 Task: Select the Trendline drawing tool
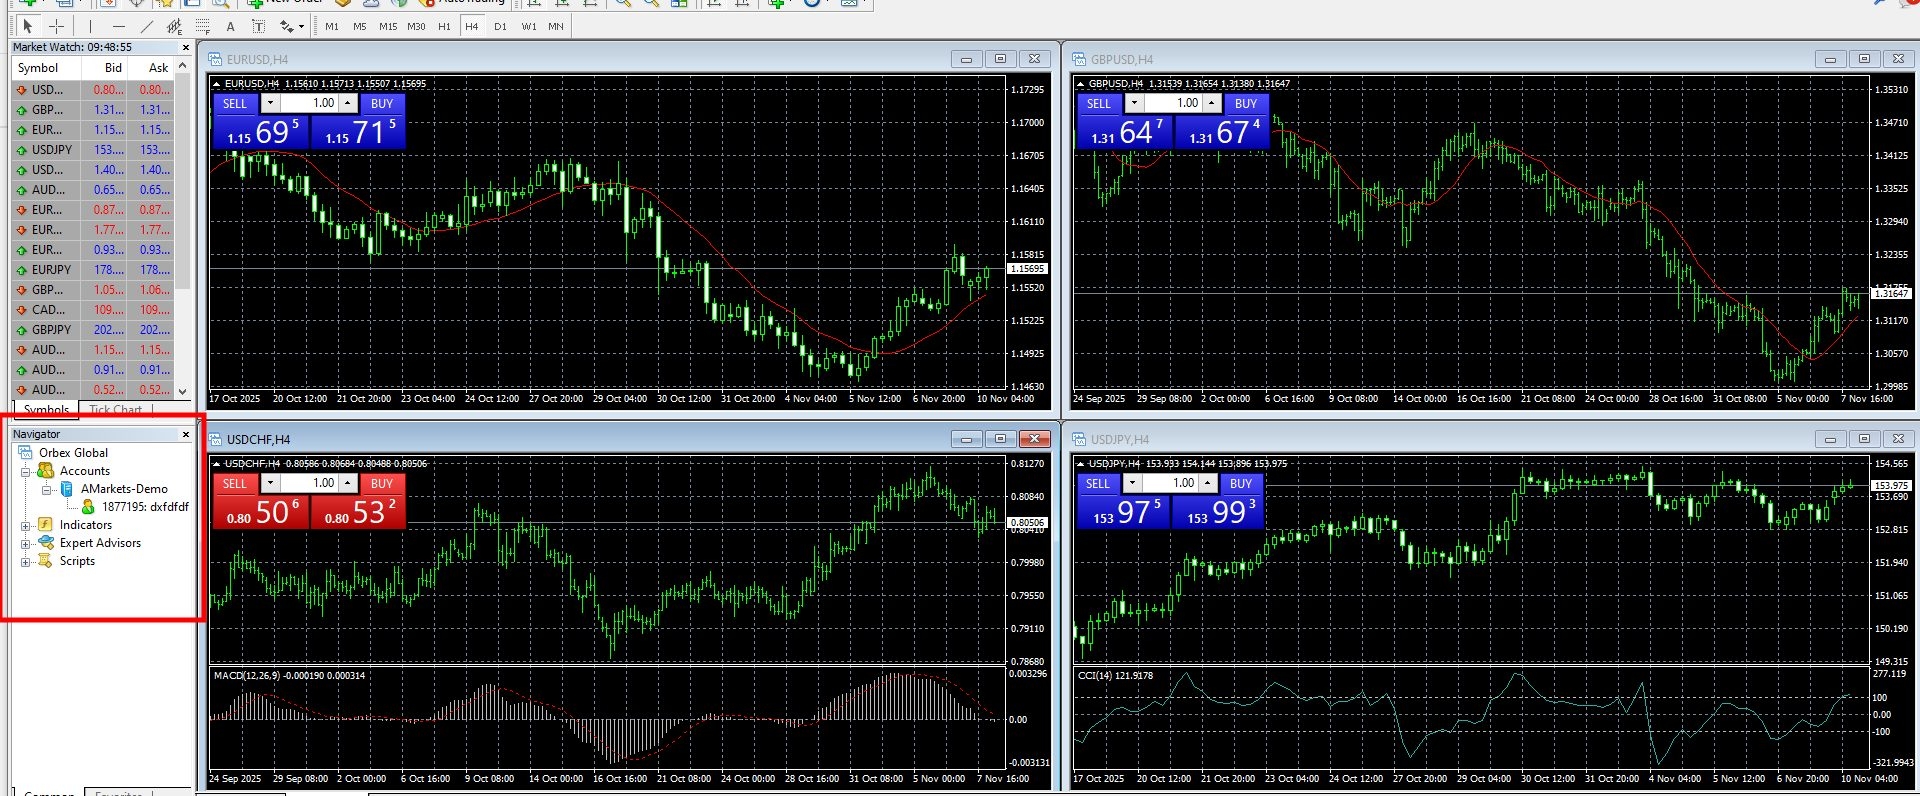[147, 26]
